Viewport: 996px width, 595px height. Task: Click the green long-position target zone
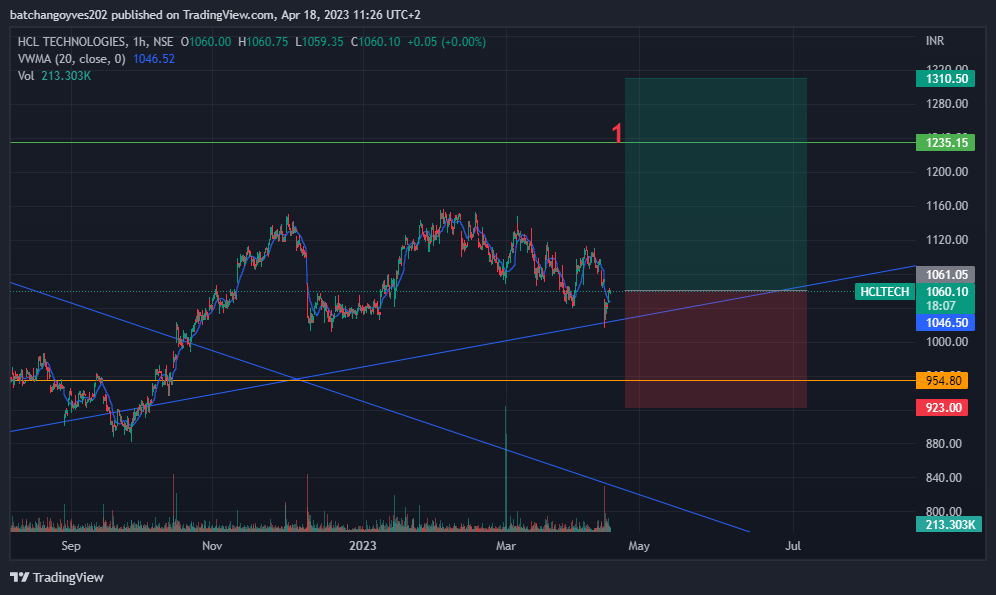(x=716, y=184)
